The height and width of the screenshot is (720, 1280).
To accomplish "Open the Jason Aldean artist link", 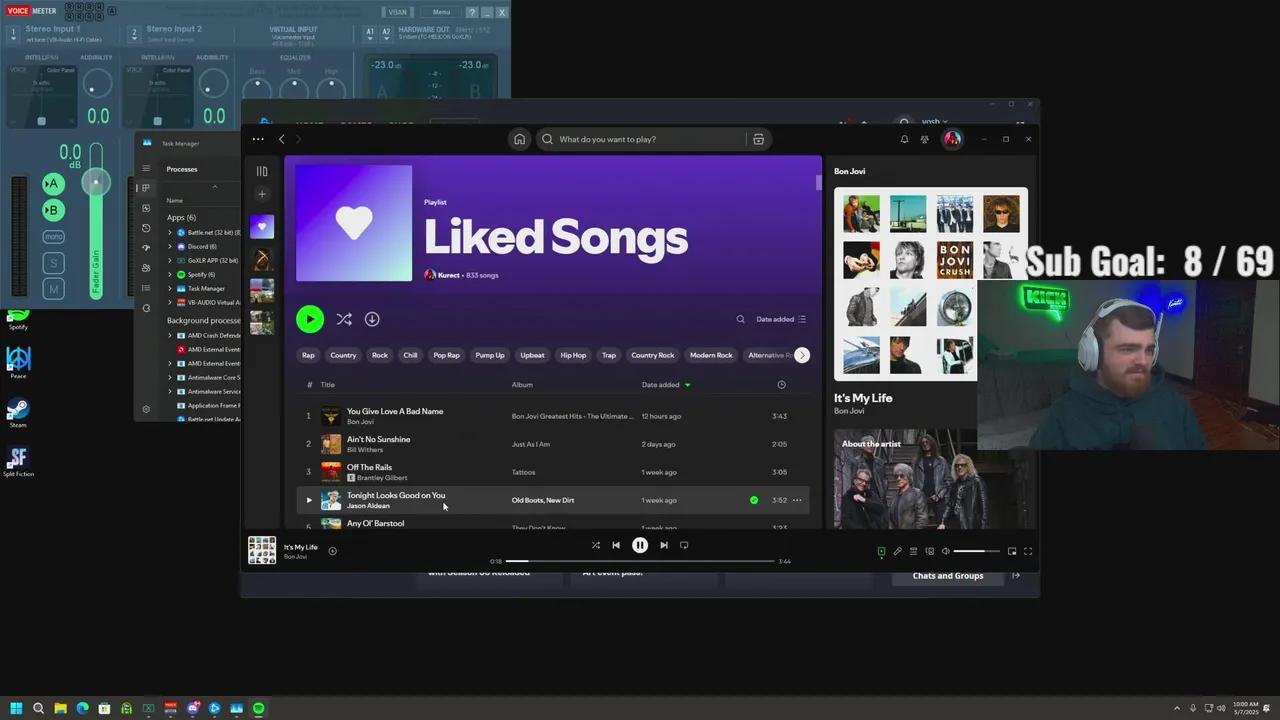I will point(368,506).
